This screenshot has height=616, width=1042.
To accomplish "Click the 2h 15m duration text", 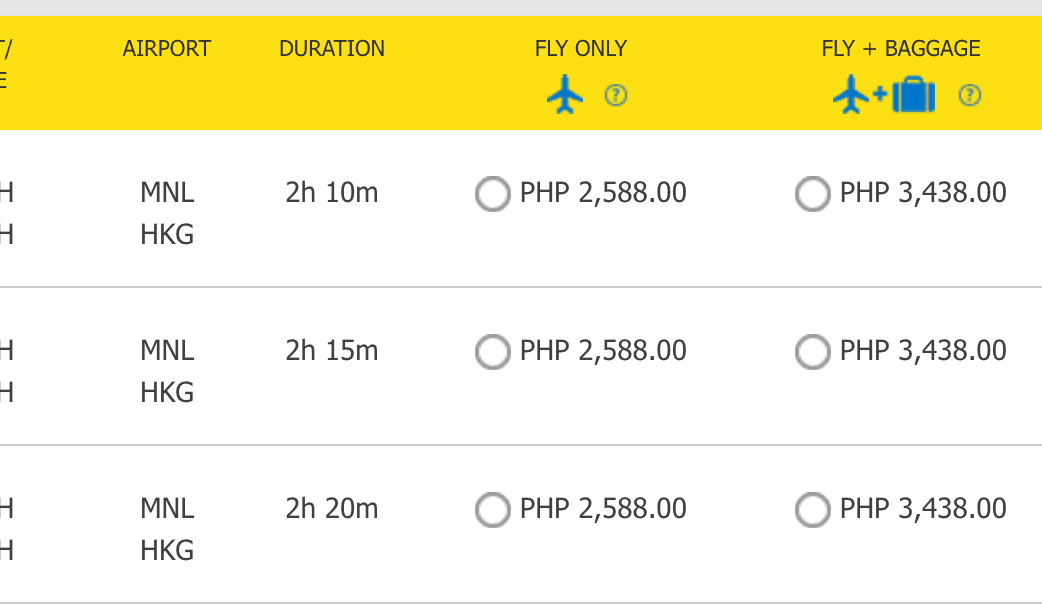I will (x=332, y=351).
